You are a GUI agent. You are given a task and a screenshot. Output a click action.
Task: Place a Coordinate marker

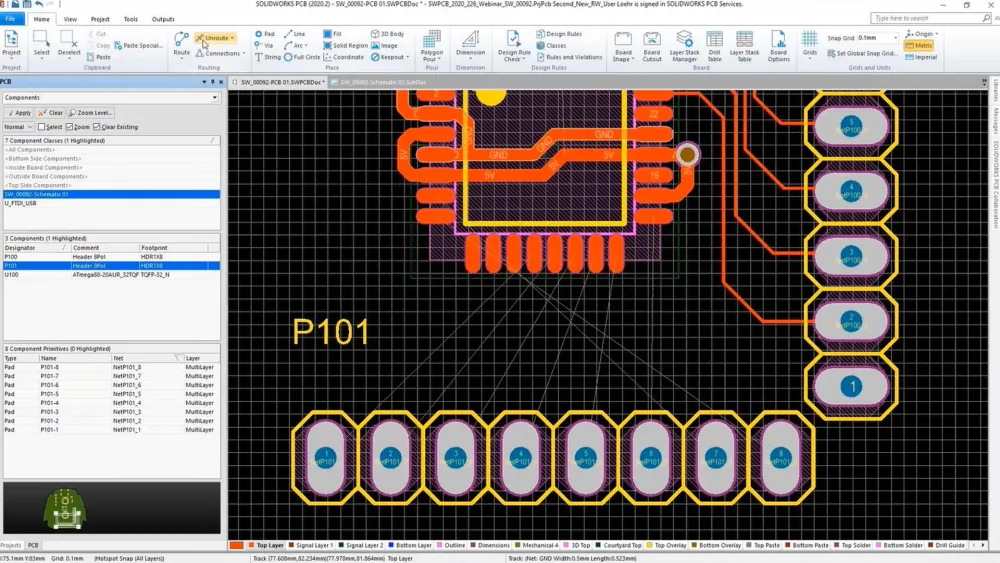(344, 57)
